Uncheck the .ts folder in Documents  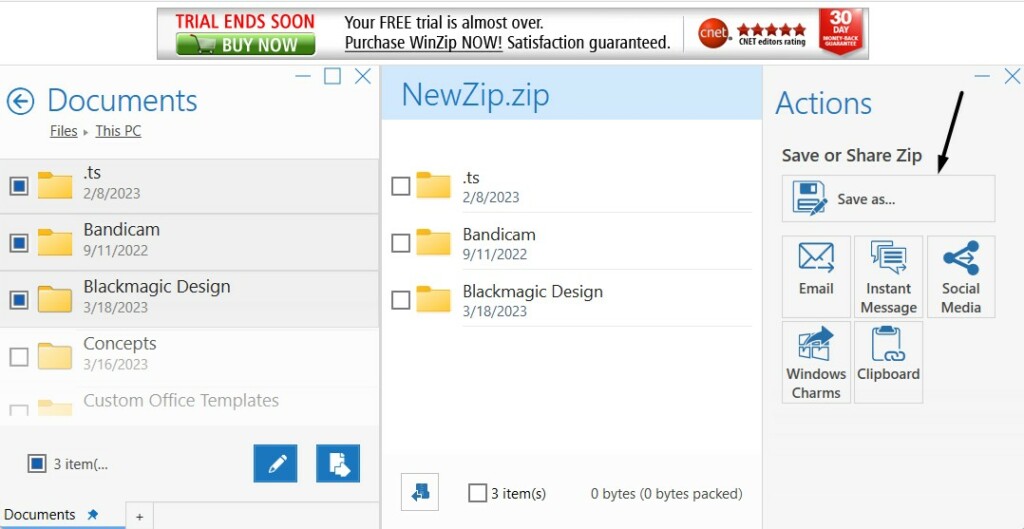pyautogui.click(x=19, y=186)
